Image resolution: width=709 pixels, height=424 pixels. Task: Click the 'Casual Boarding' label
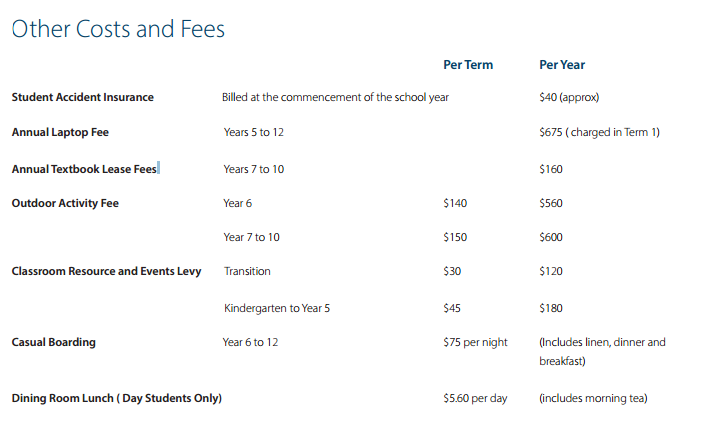54,342
